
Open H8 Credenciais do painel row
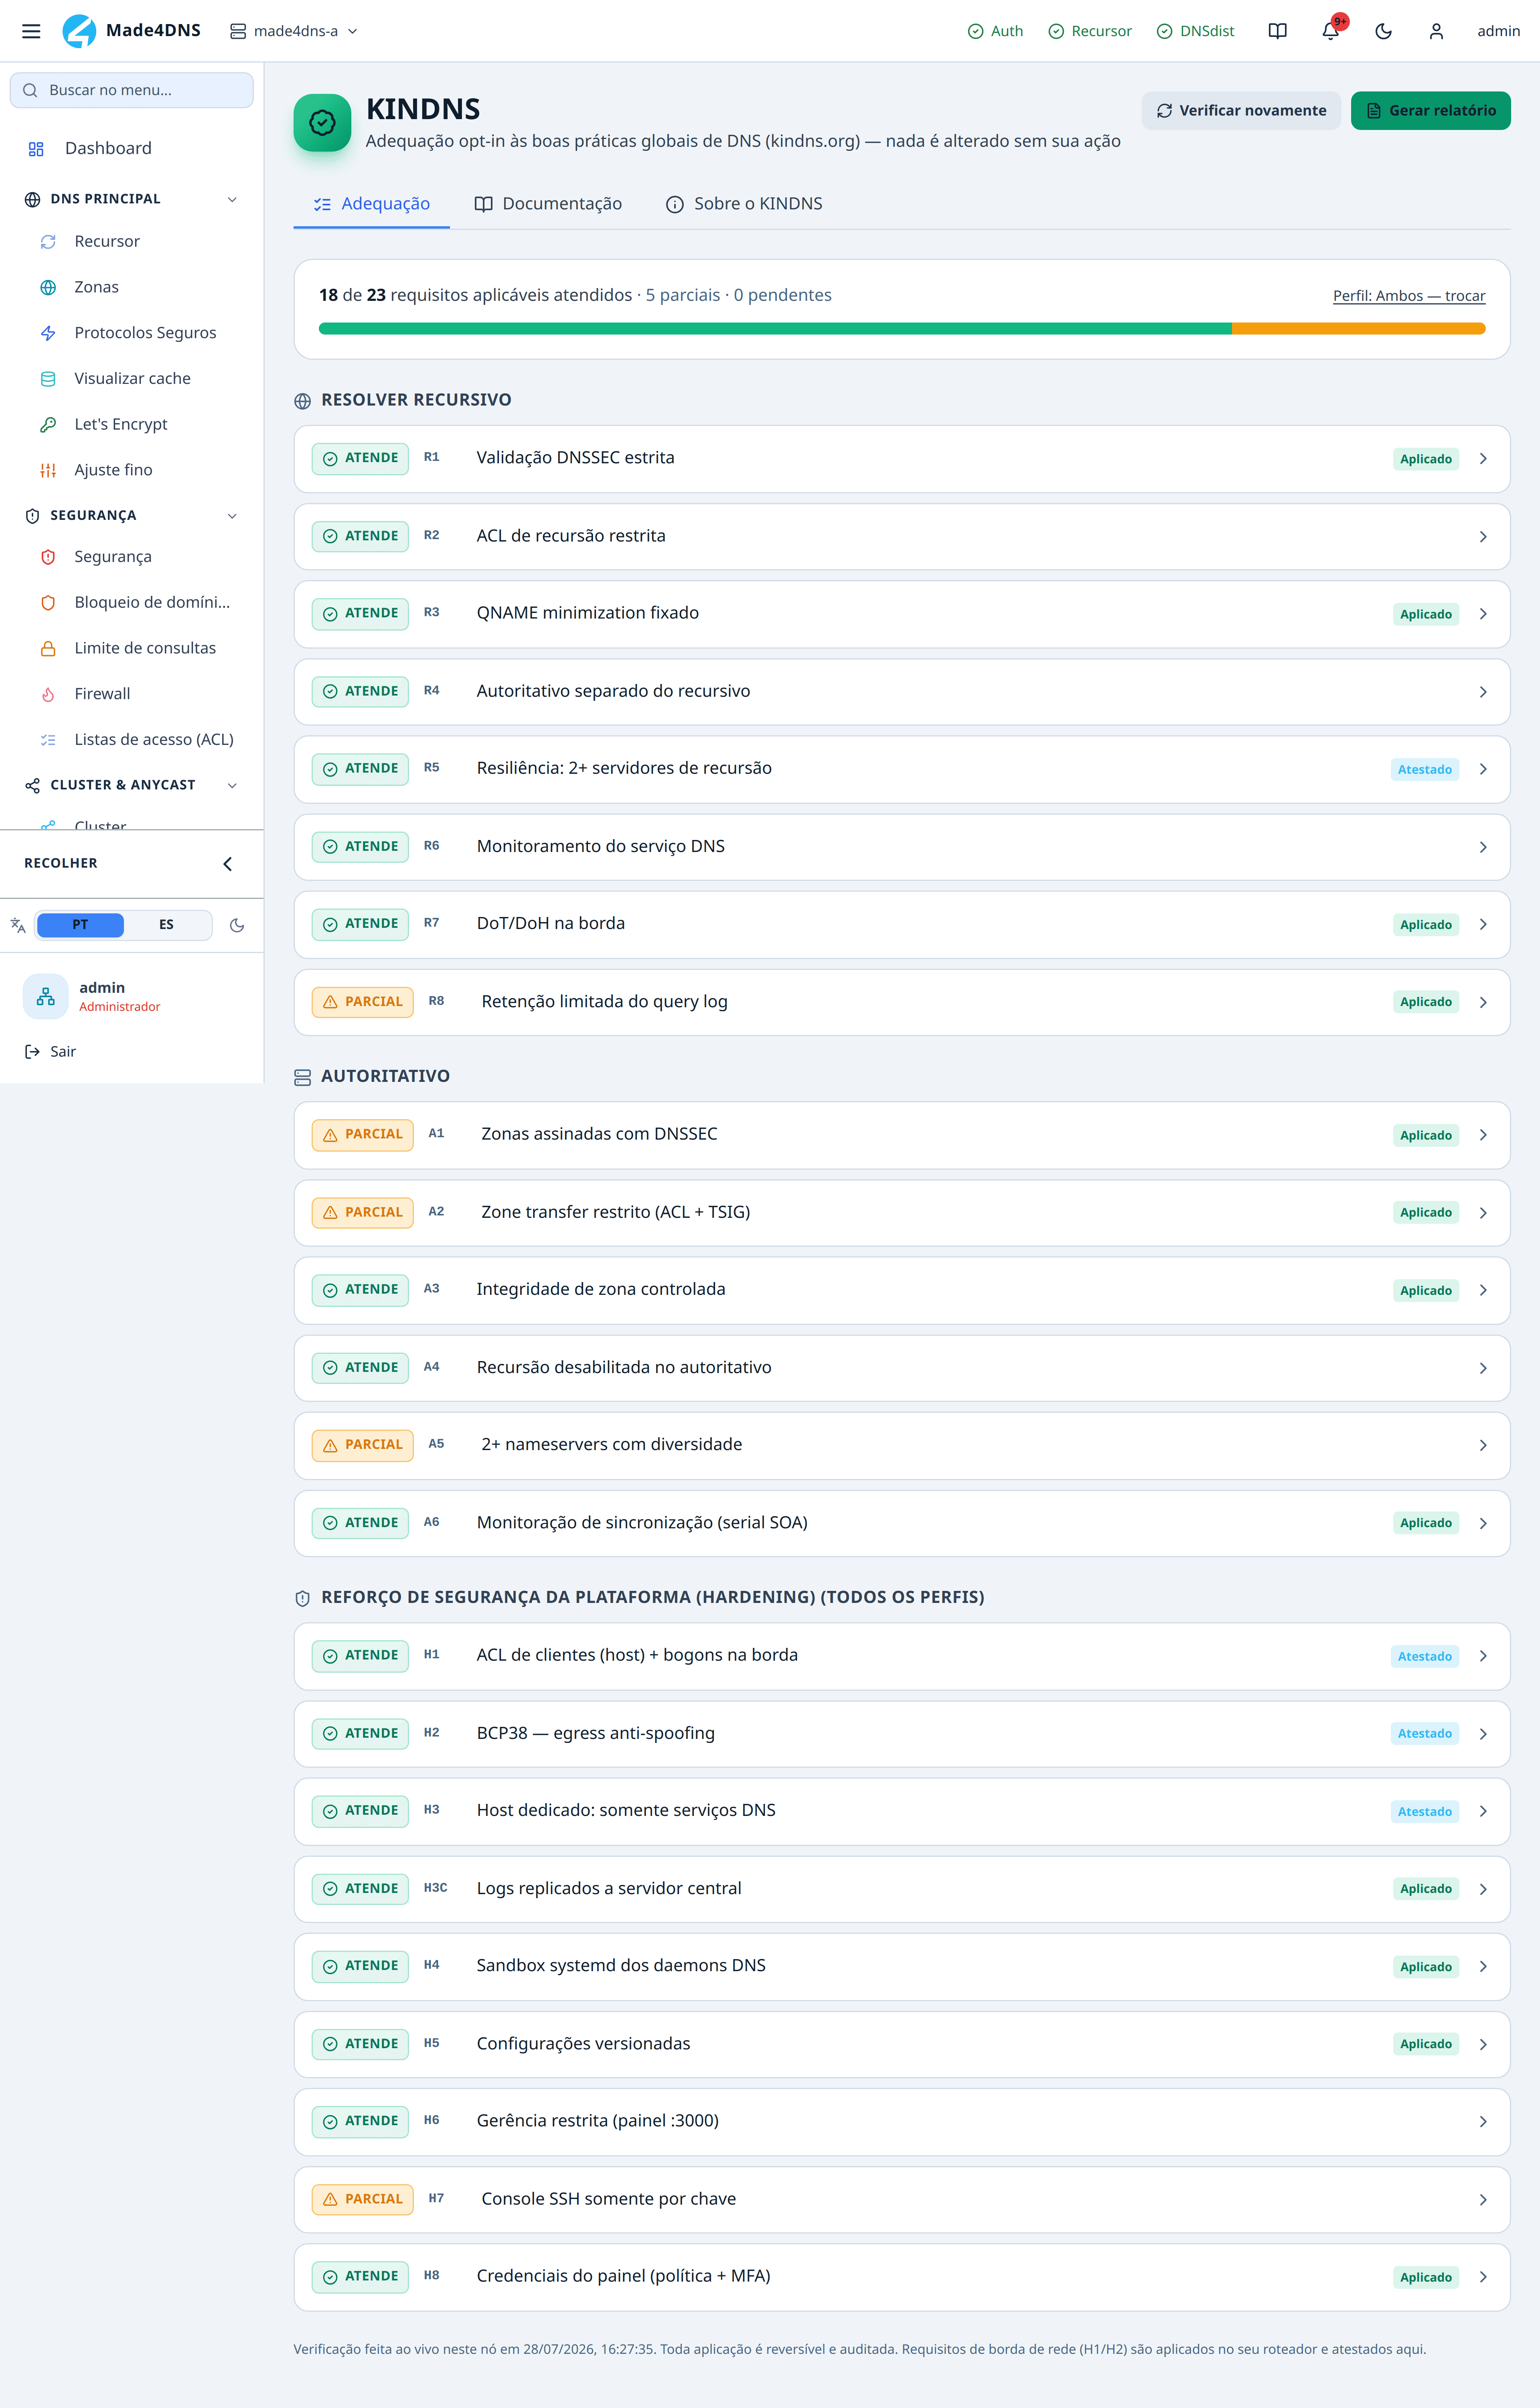coord(902,2277)
